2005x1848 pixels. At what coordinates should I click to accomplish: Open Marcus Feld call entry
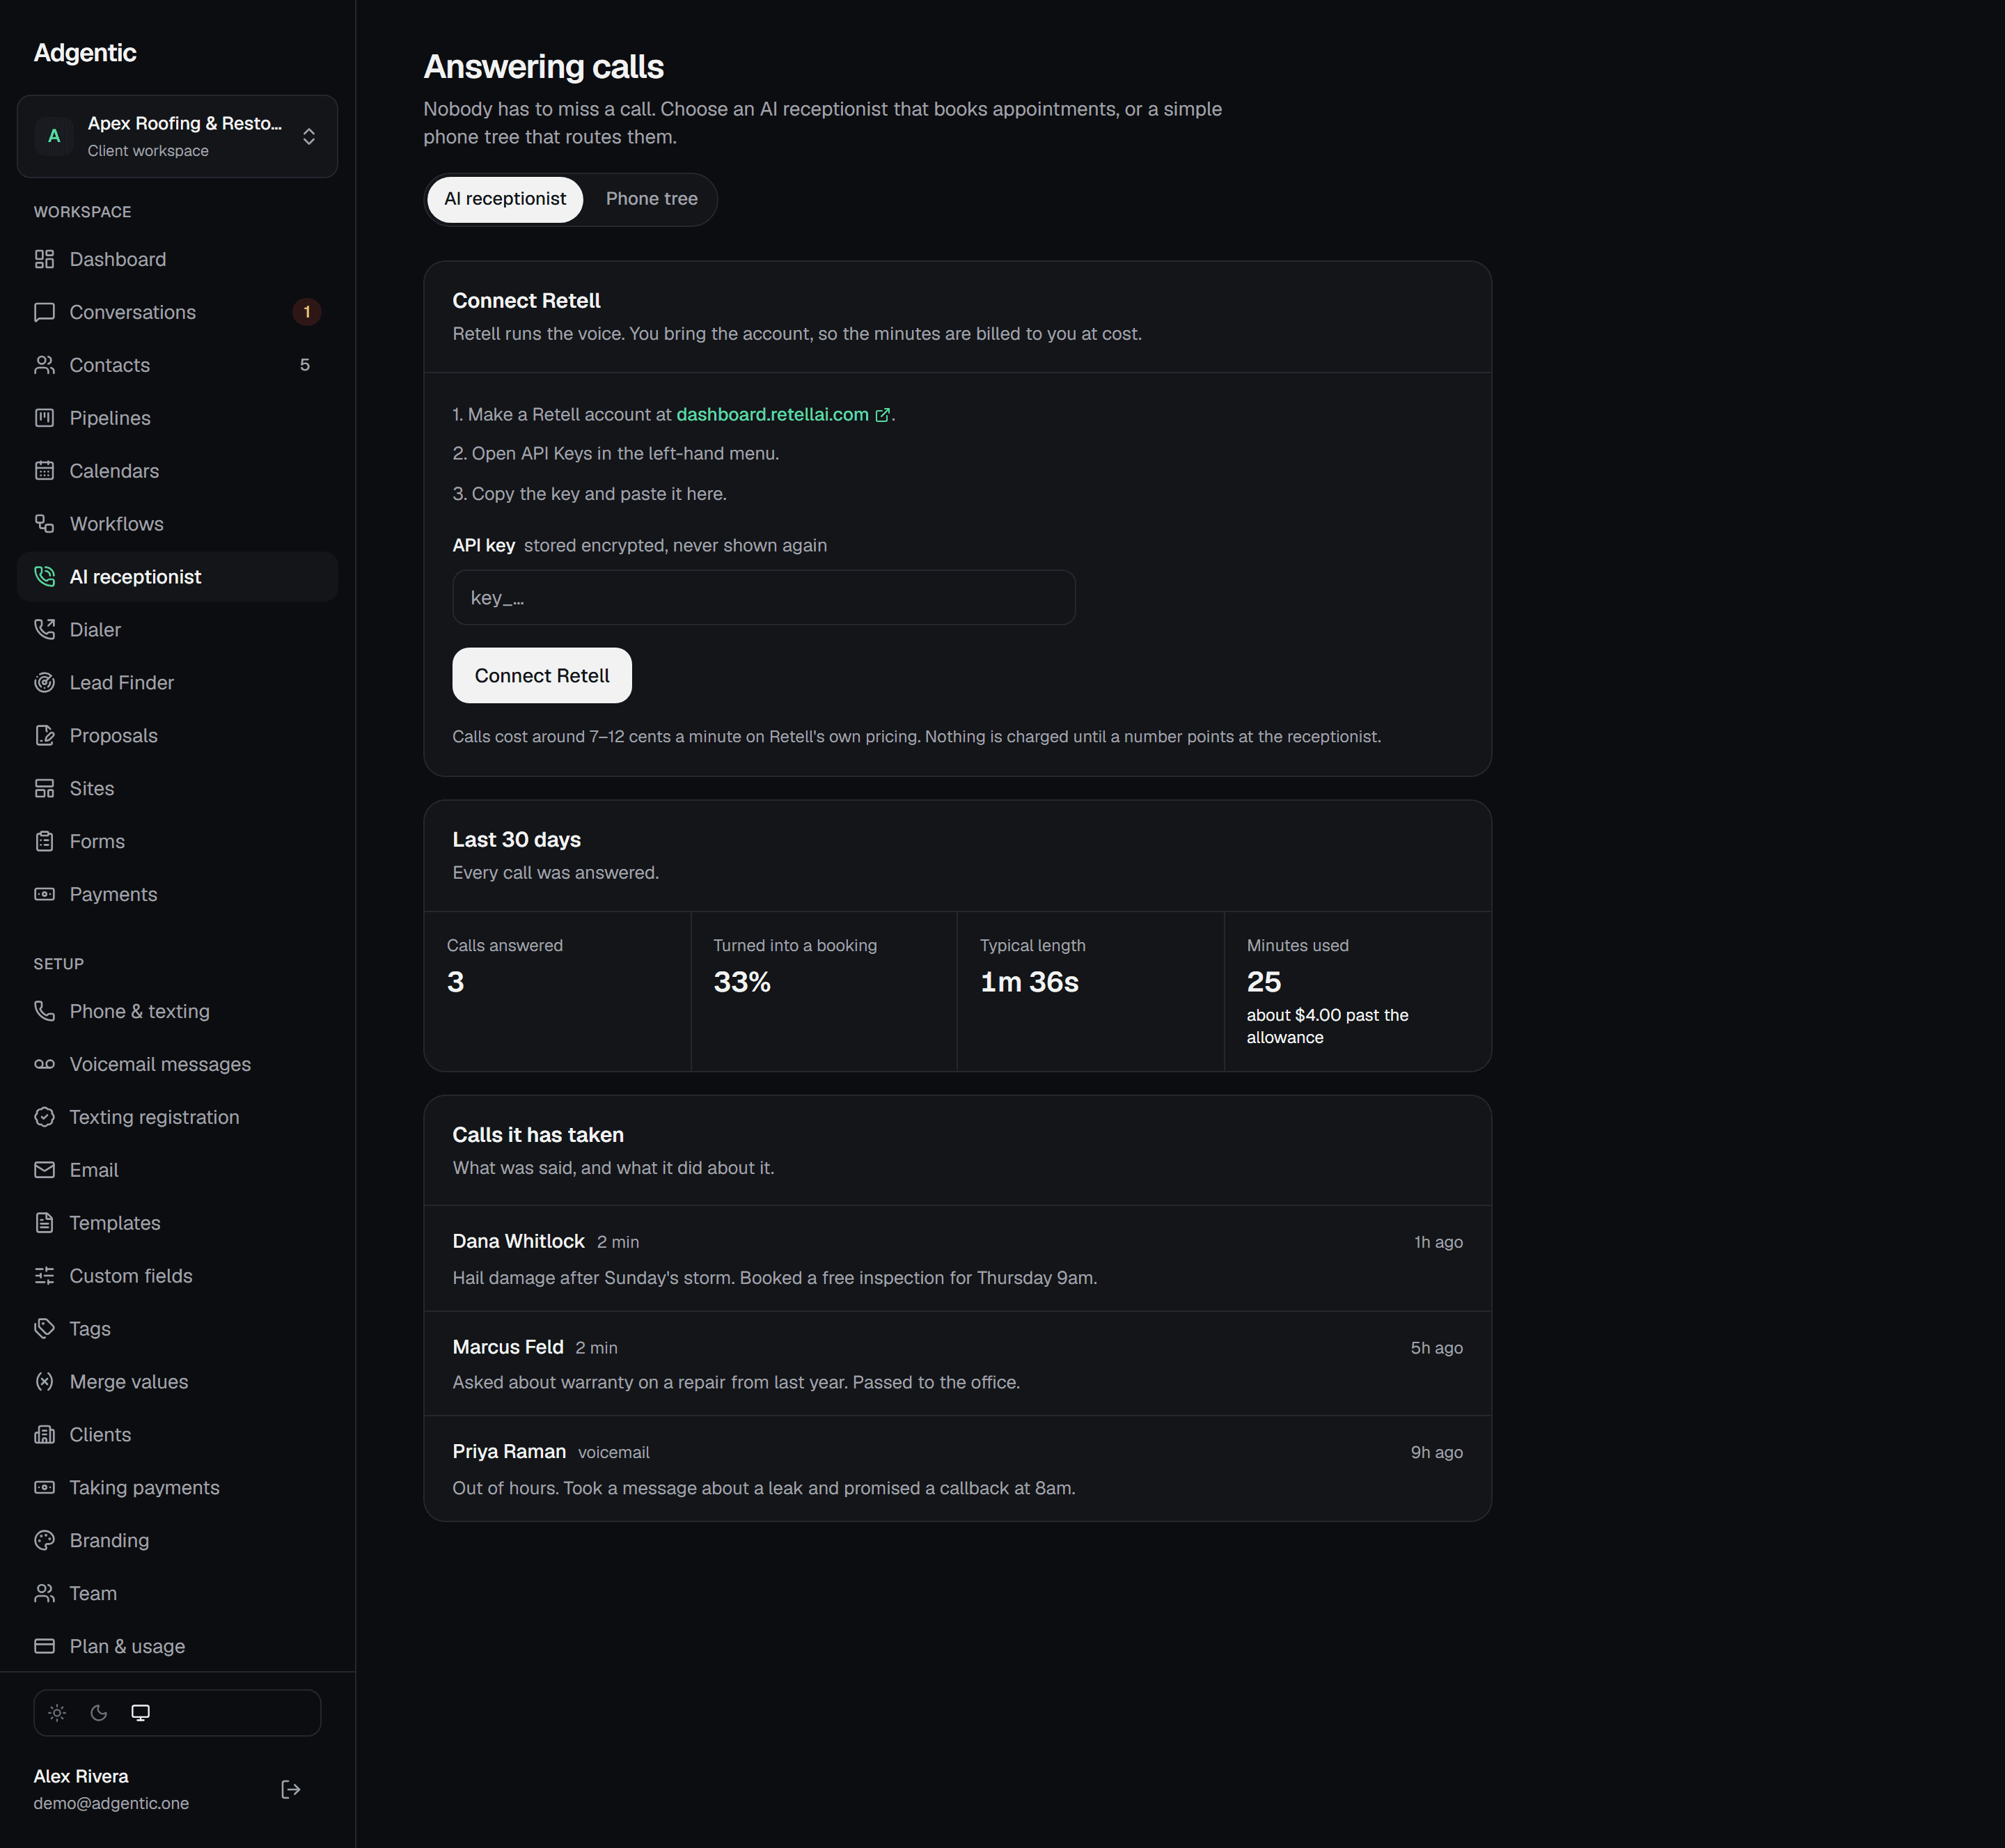957,1364
